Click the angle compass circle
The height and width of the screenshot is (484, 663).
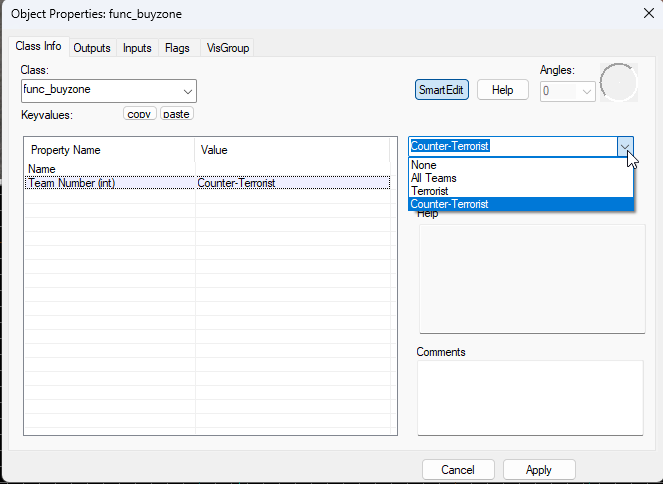click(618, 82)
